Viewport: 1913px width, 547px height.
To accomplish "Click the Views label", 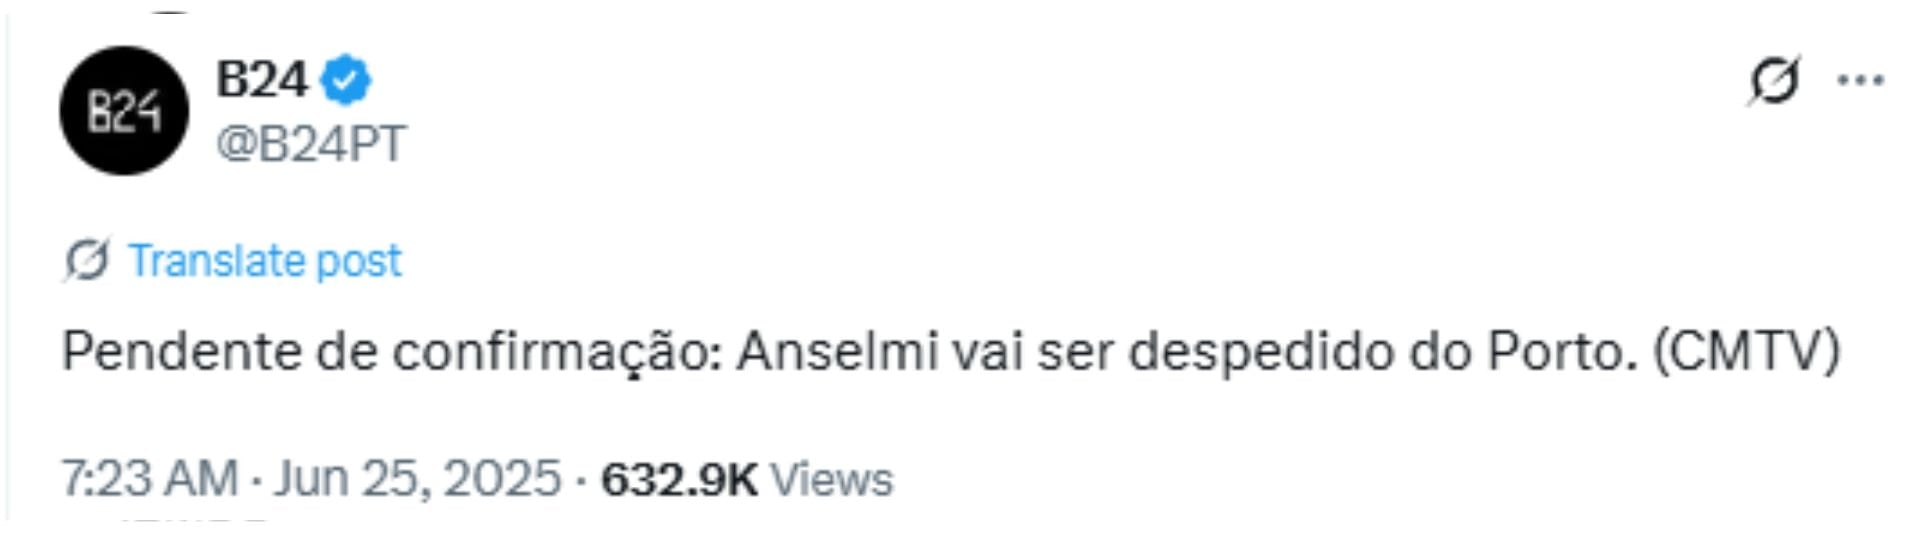I will click(832, 479).
